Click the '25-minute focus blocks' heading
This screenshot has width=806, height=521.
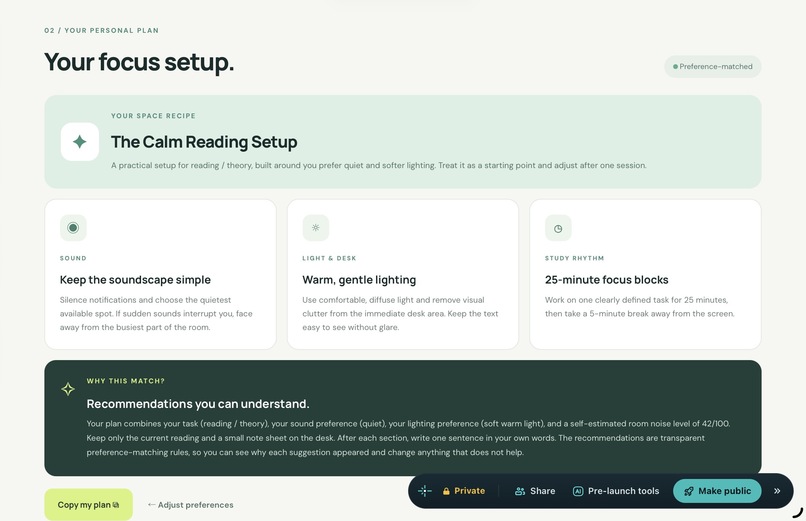pos(607,280)
